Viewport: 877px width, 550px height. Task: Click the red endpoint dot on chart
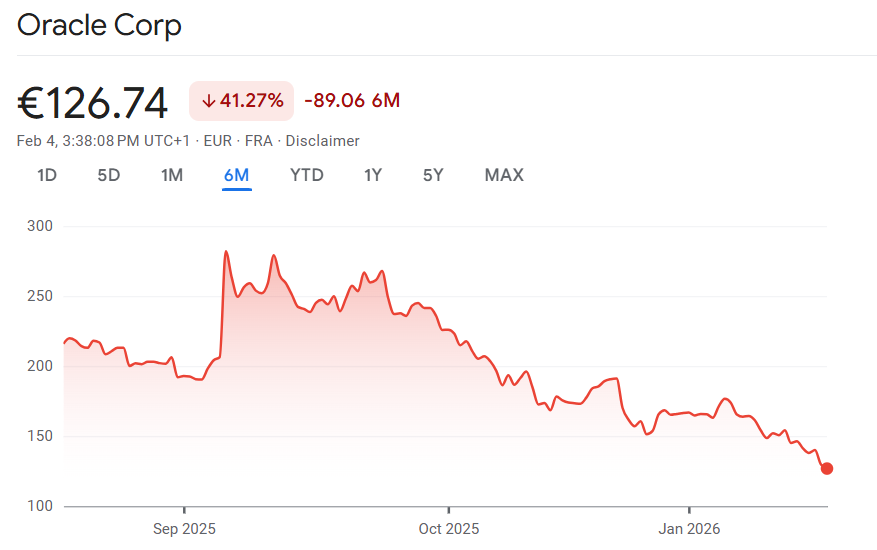tap(827, 468)
